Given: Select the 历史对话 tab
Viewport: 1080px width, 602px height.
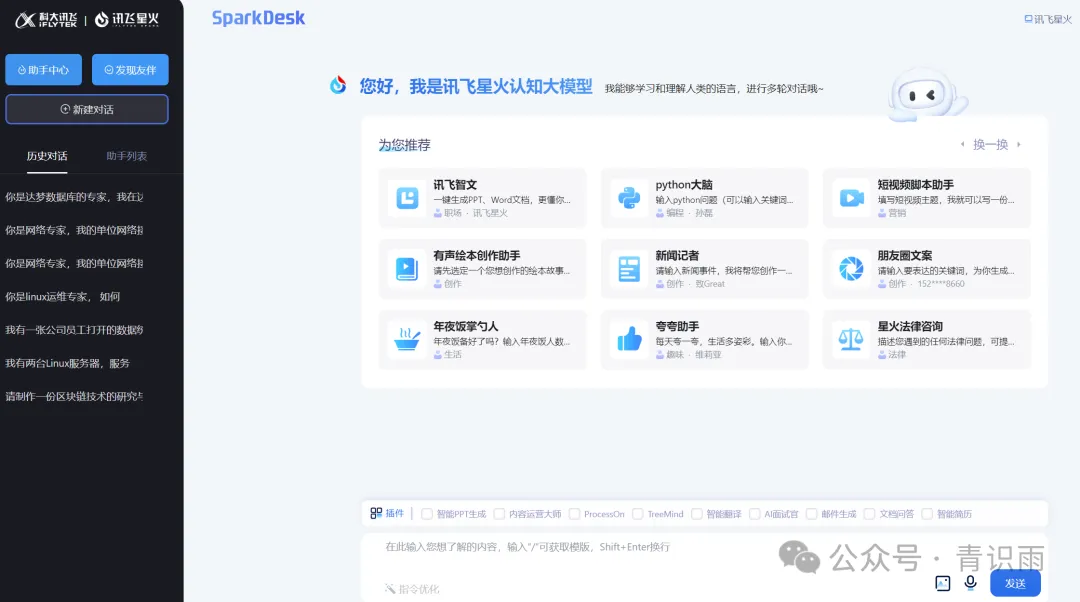Looking at the screenshot, I should (x=47, y=157).
